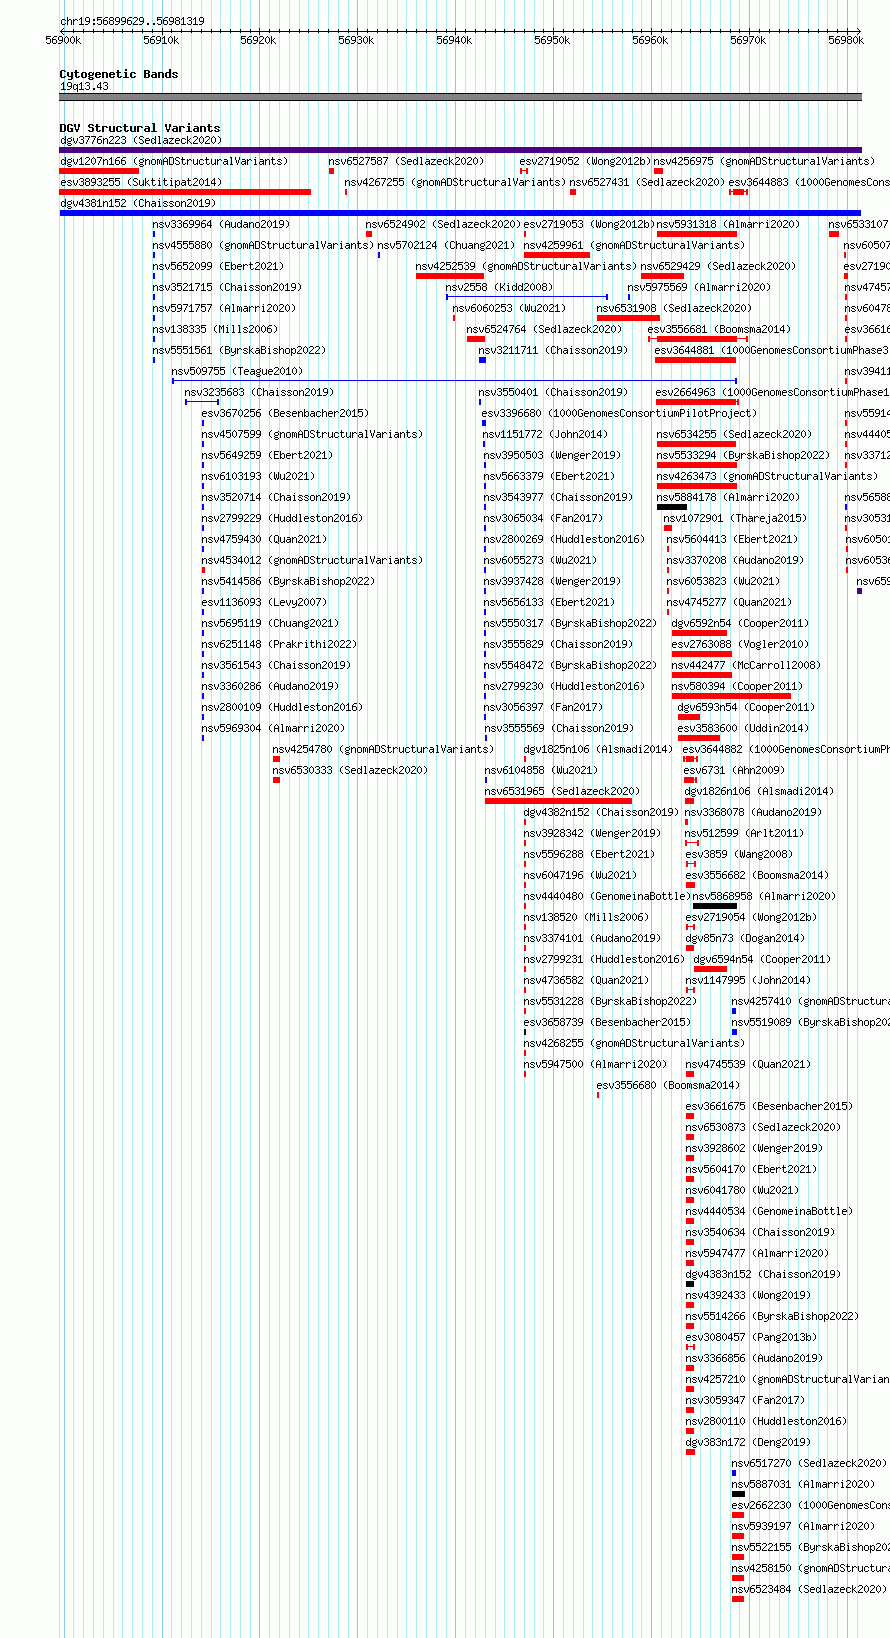
Task: Open nsv509755 (Teague2010) variant
Action: 236,371
